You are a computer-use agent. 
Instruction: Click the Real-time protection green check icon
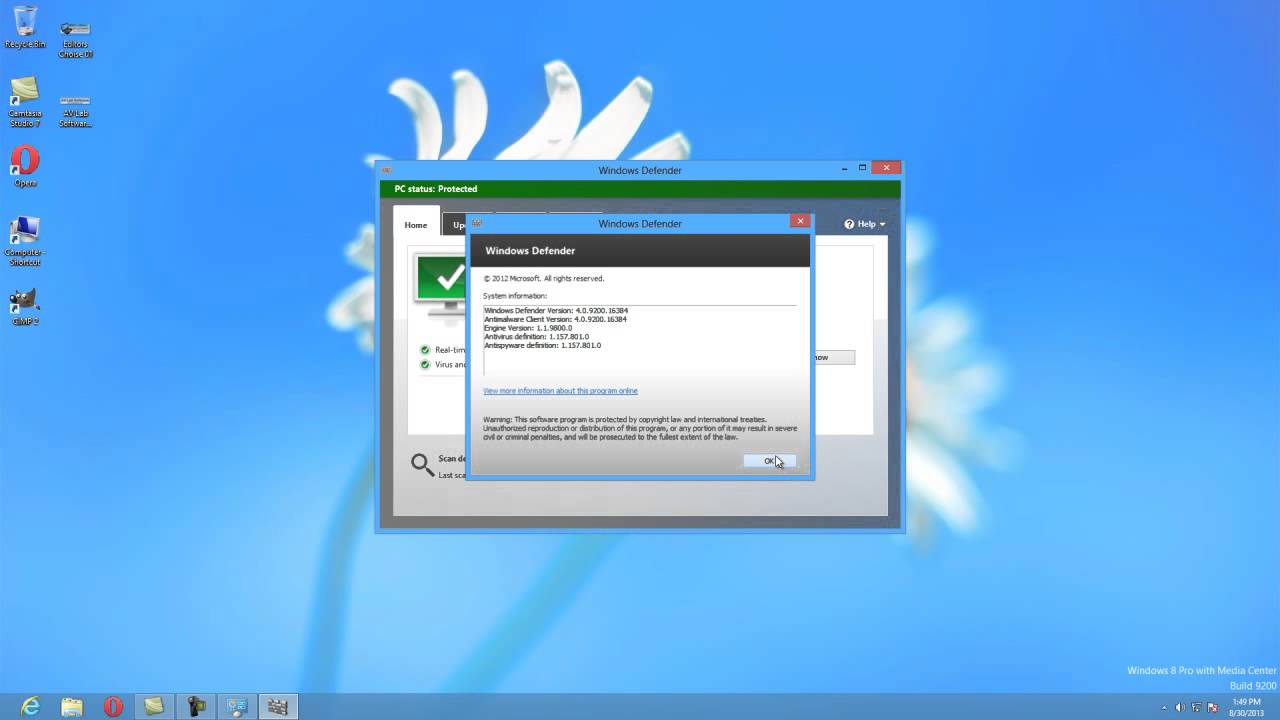click(425, 350)
